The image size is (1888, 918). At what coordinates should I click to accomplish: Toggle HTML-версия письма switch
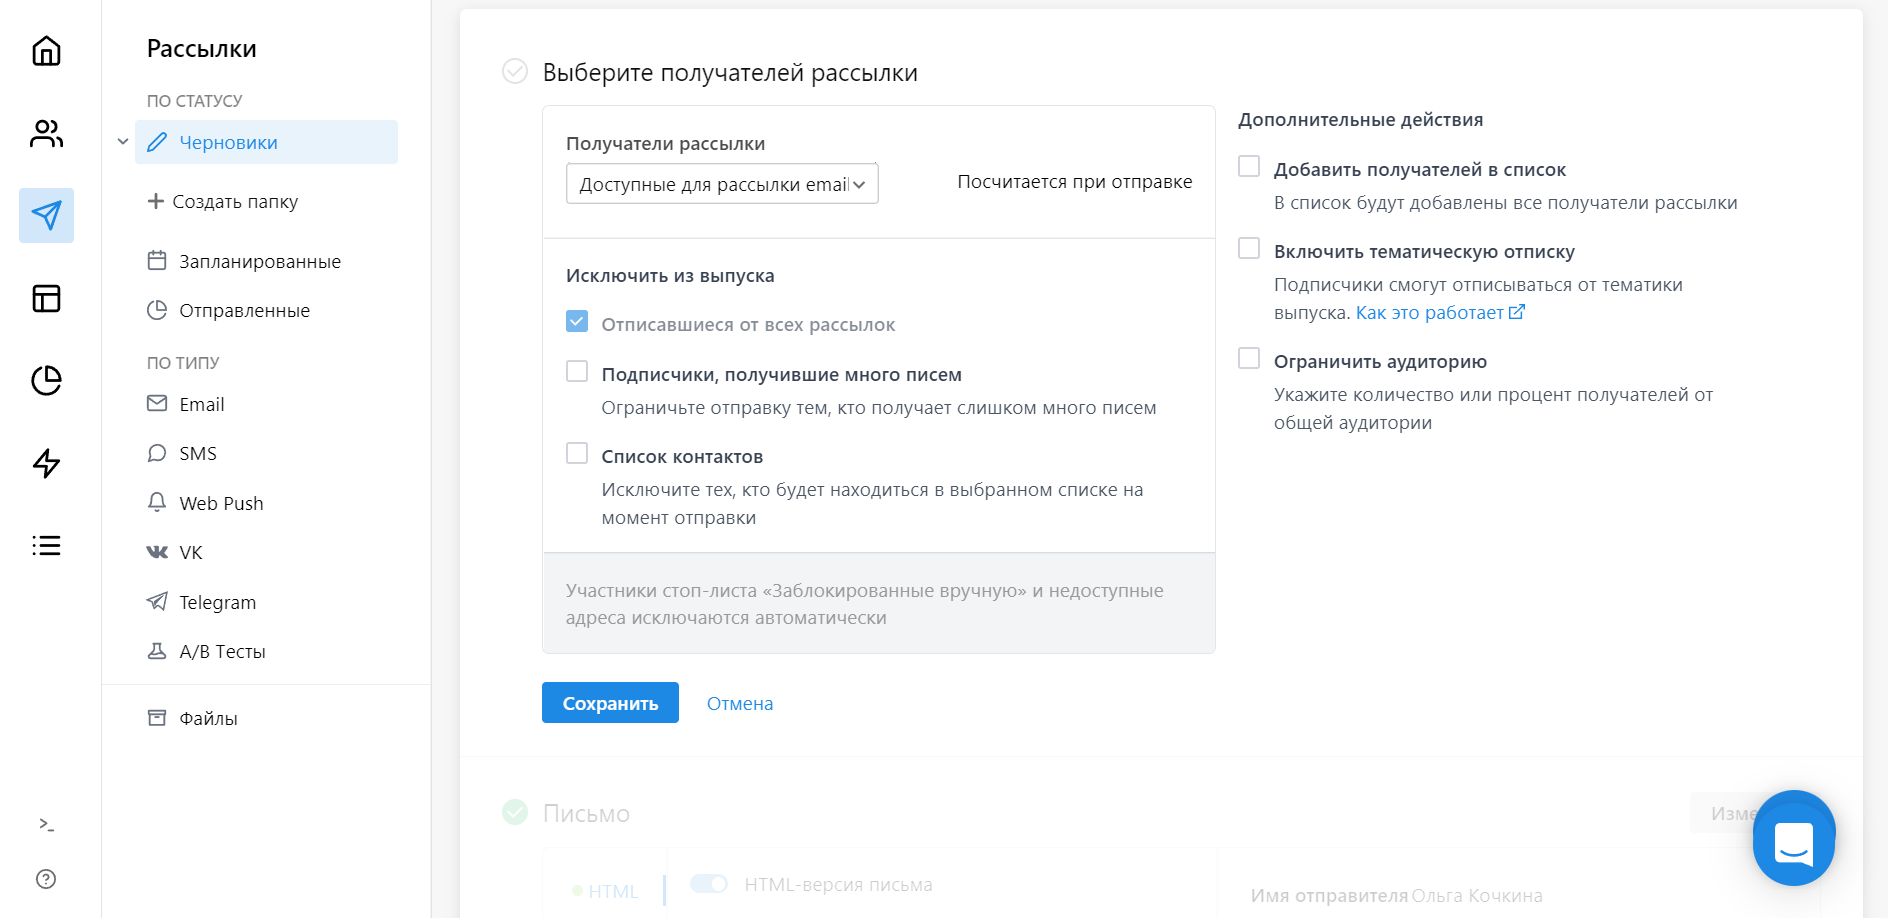(x=709, y=884)
